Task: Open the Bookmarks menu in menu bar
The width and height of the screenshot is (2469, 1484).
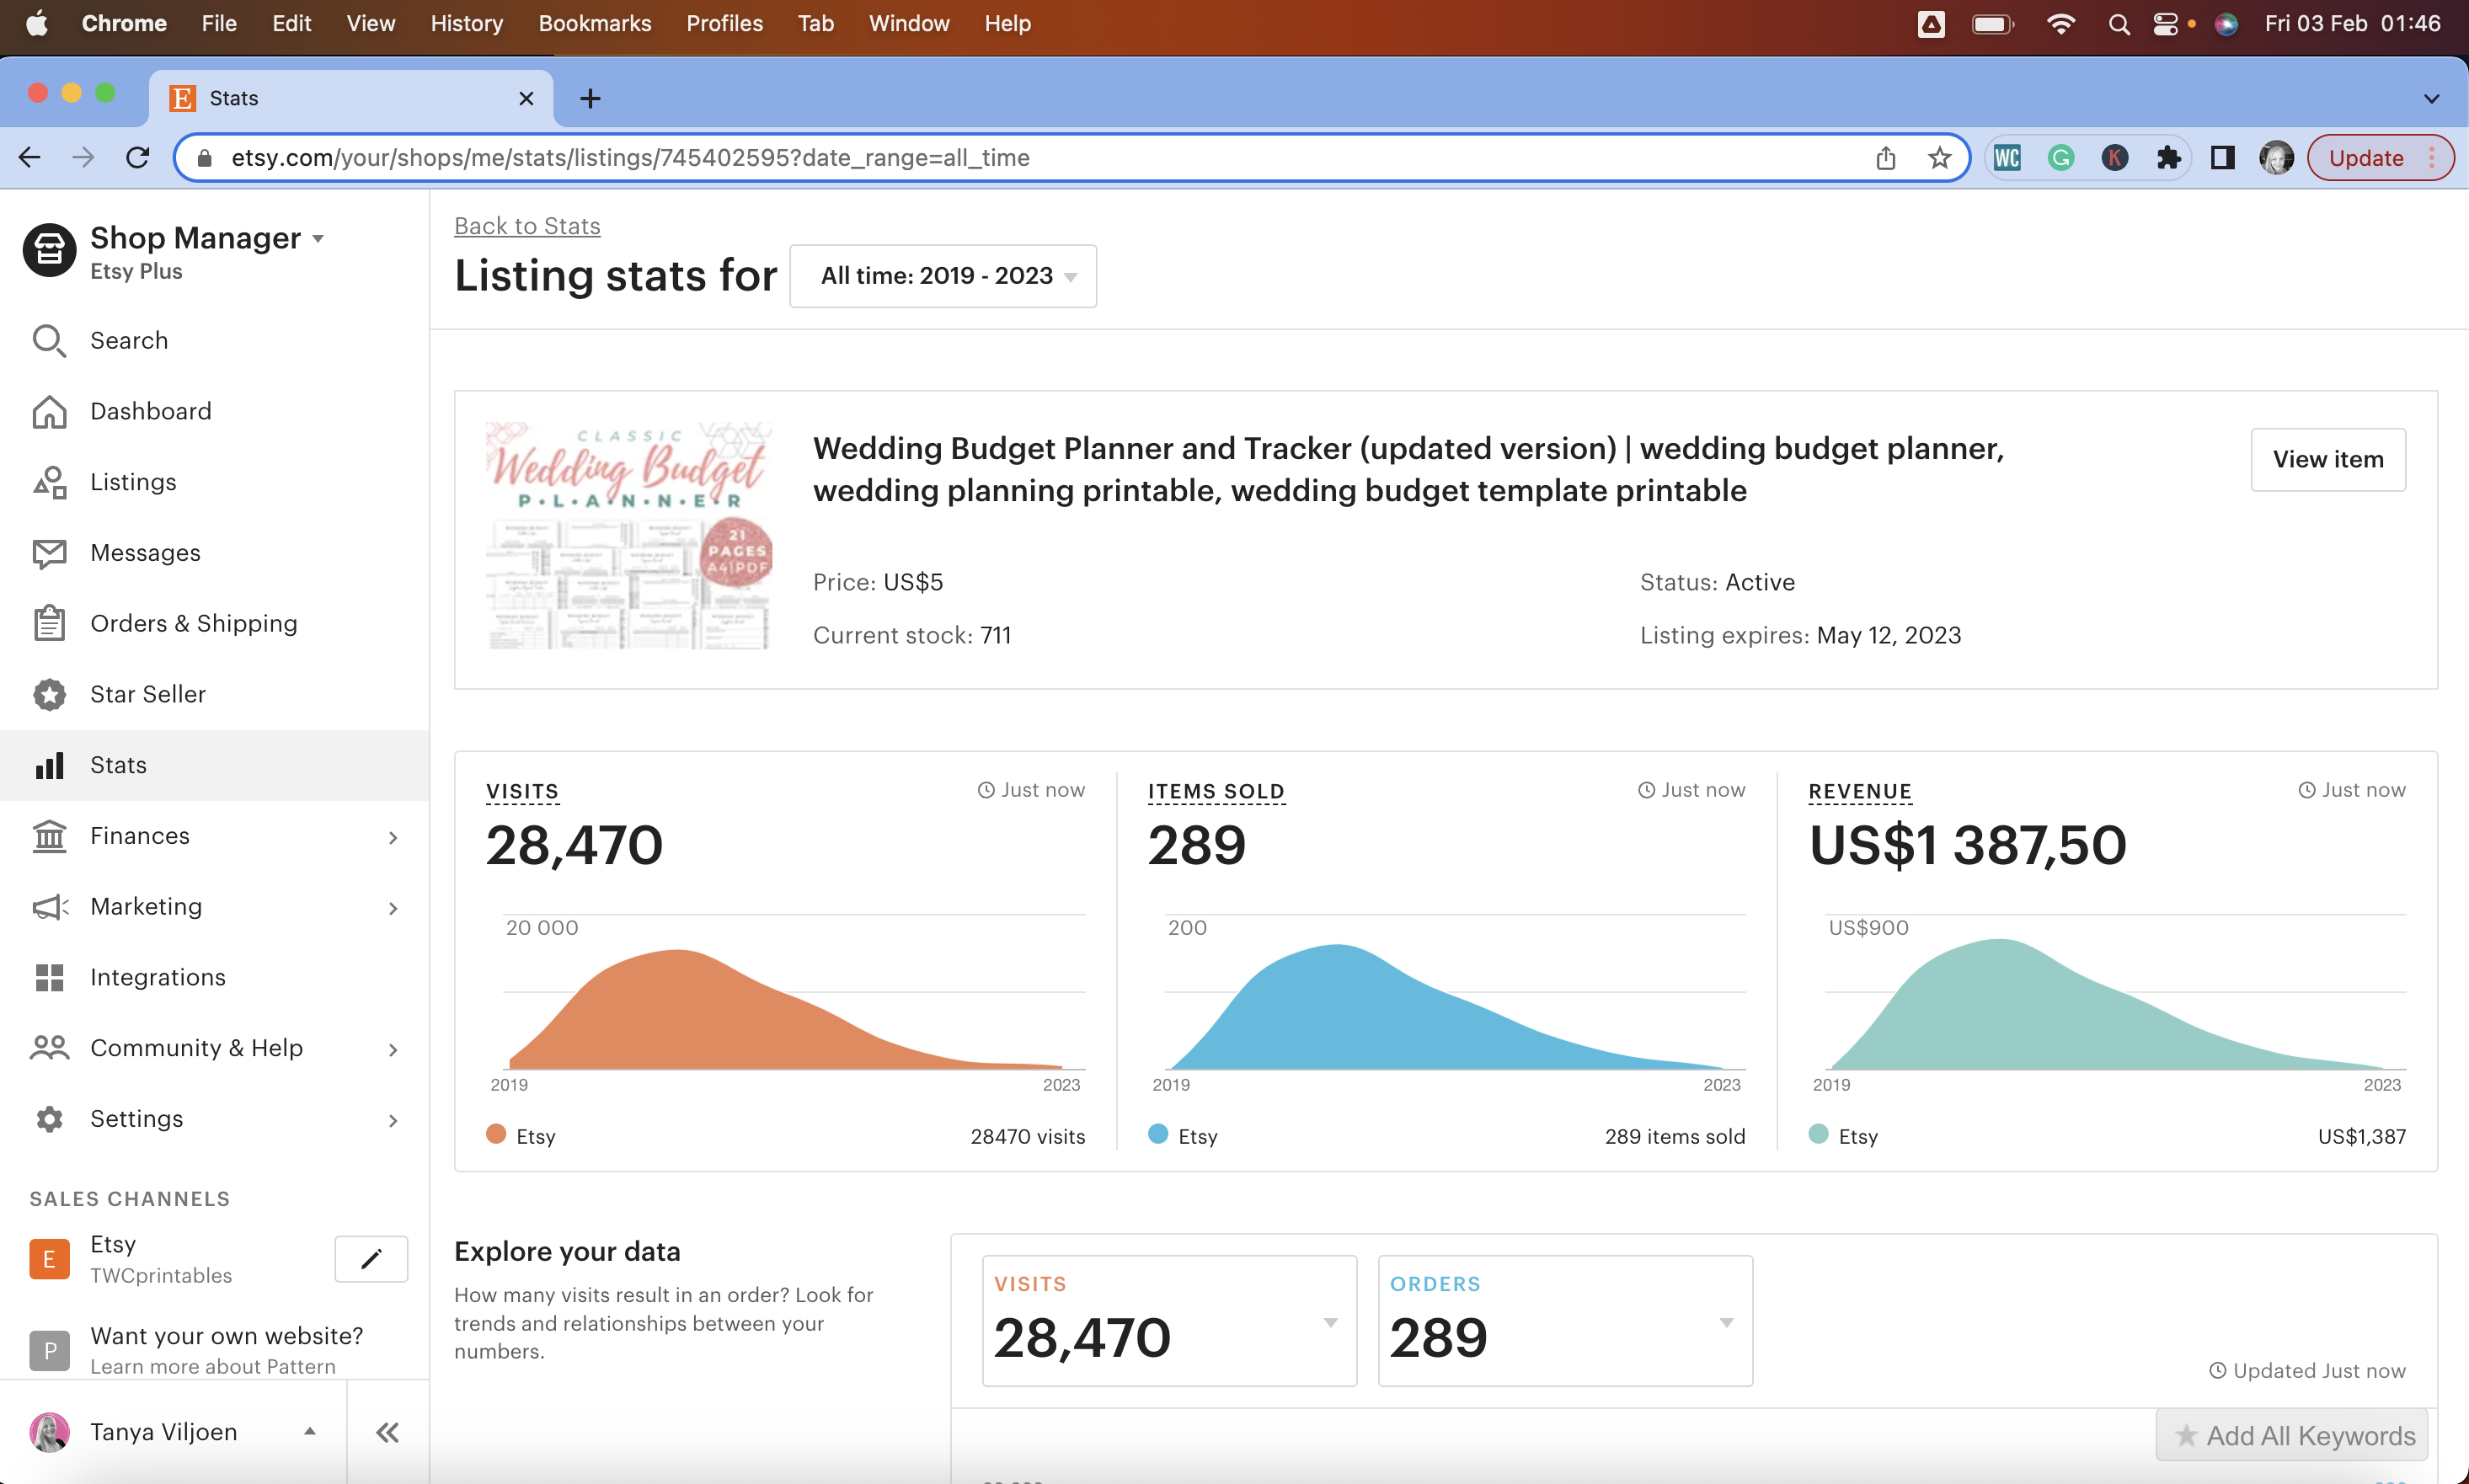Action: tap(594, 23)
